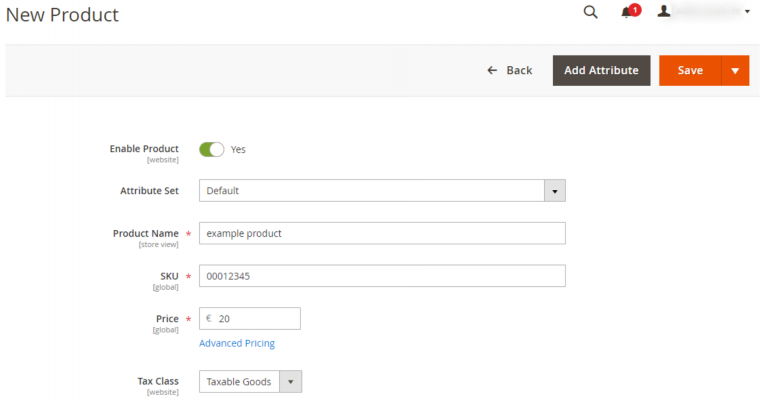
Task: Expand the account menu caret
Action: click(747, 12)
